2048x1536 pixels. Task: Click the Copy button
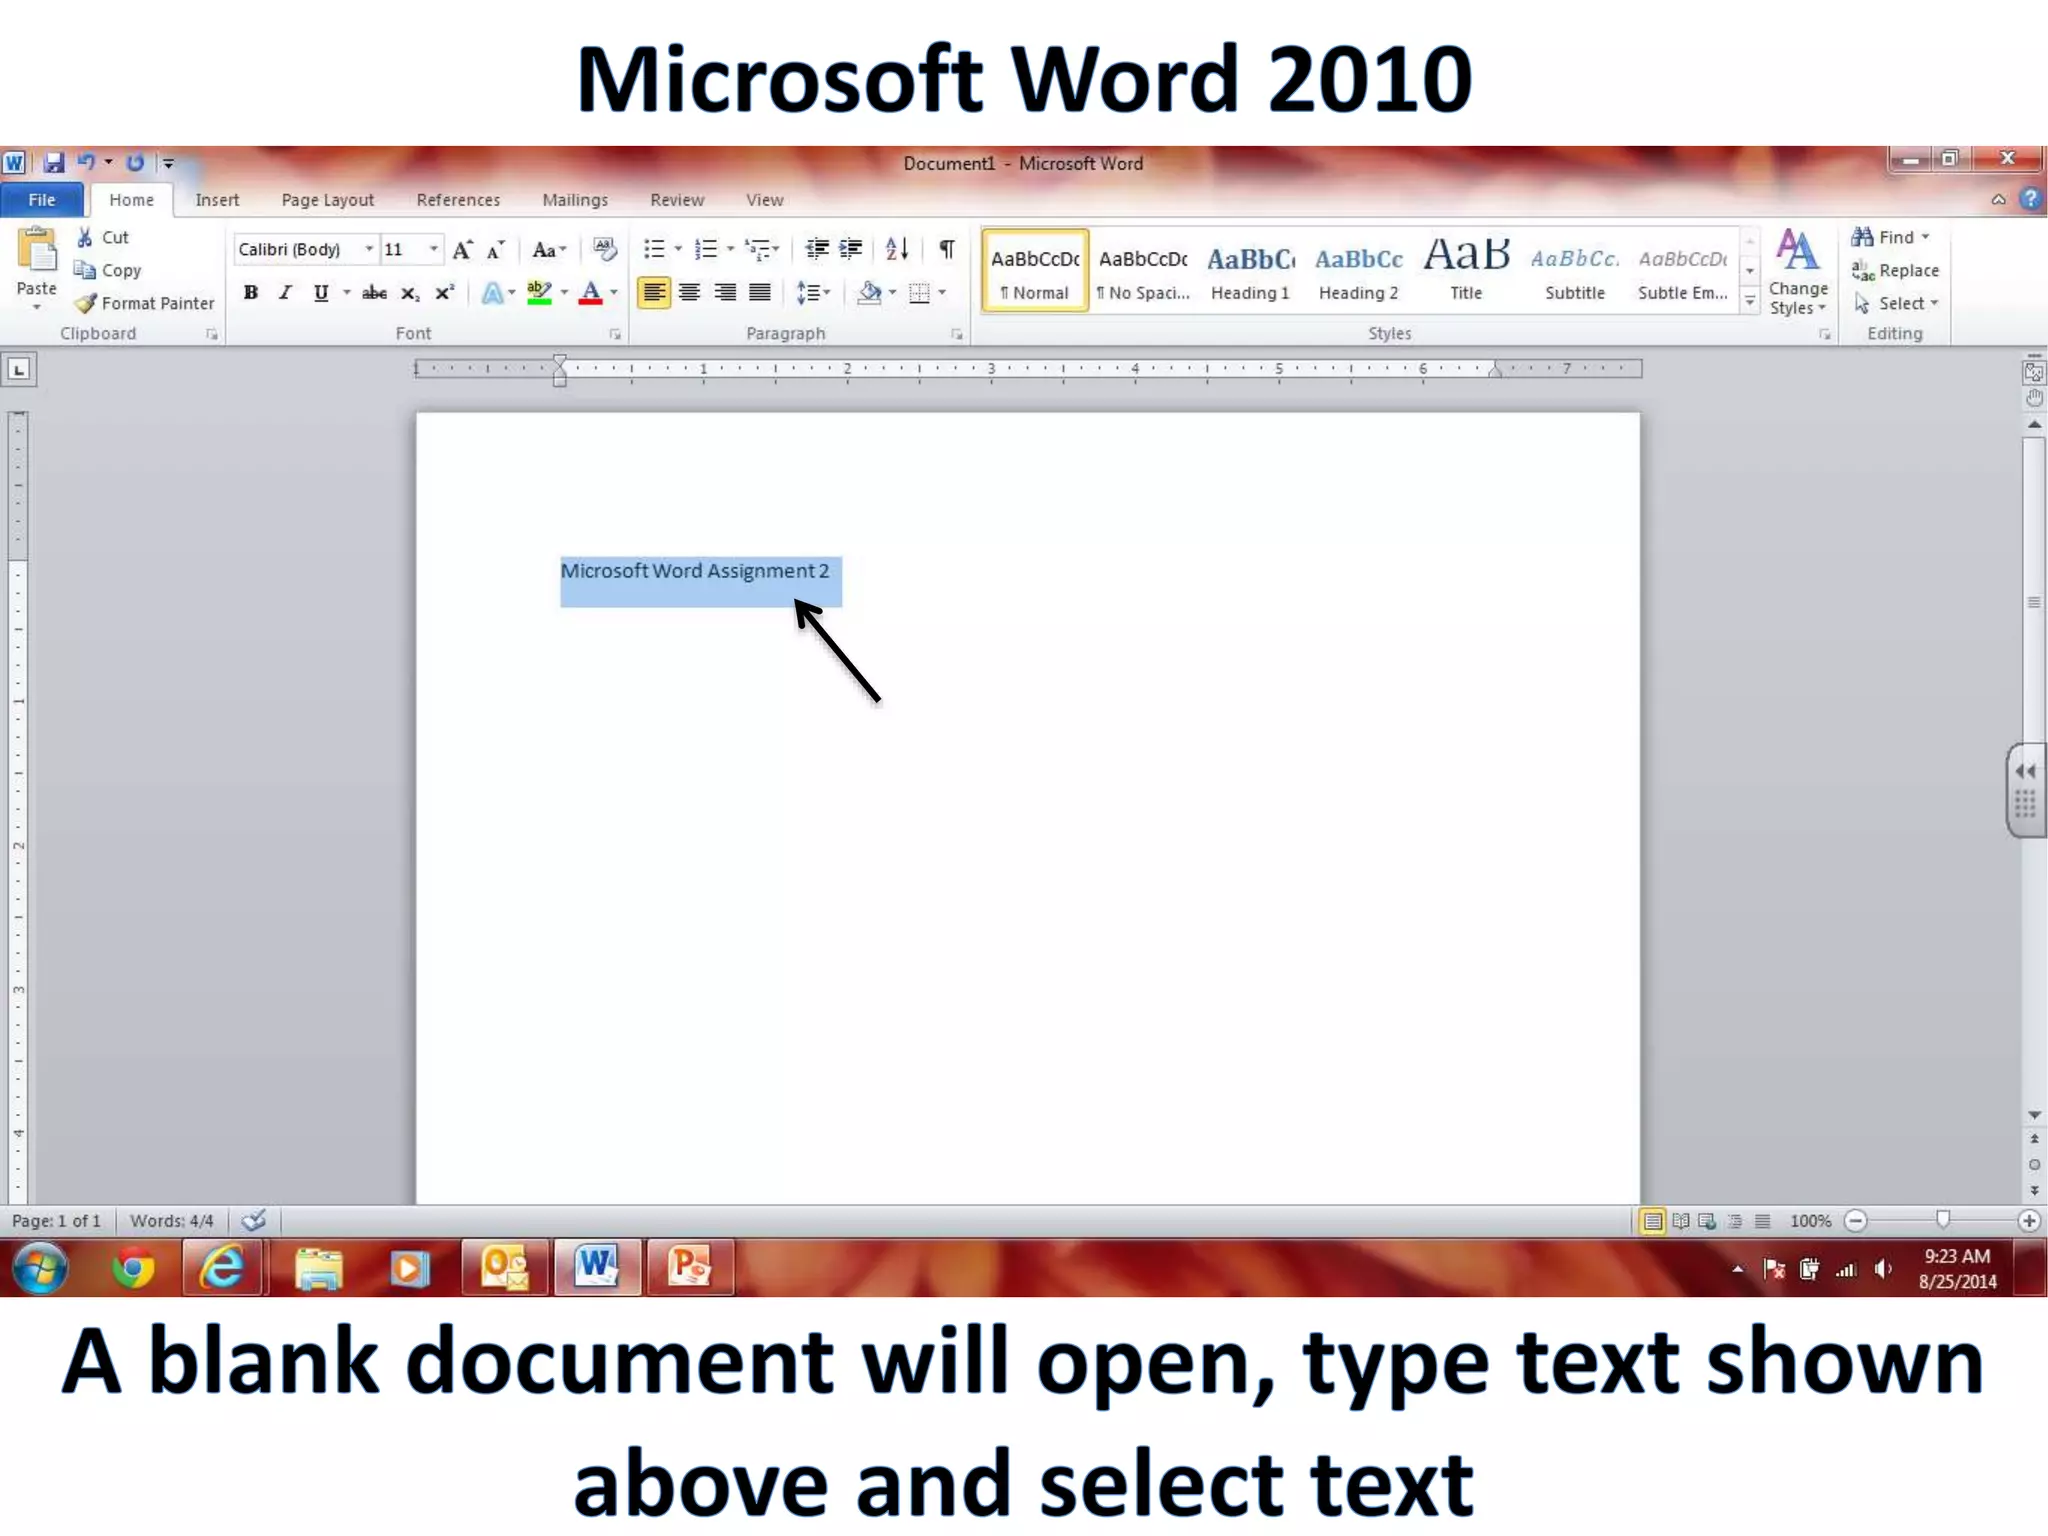point(108,270)
